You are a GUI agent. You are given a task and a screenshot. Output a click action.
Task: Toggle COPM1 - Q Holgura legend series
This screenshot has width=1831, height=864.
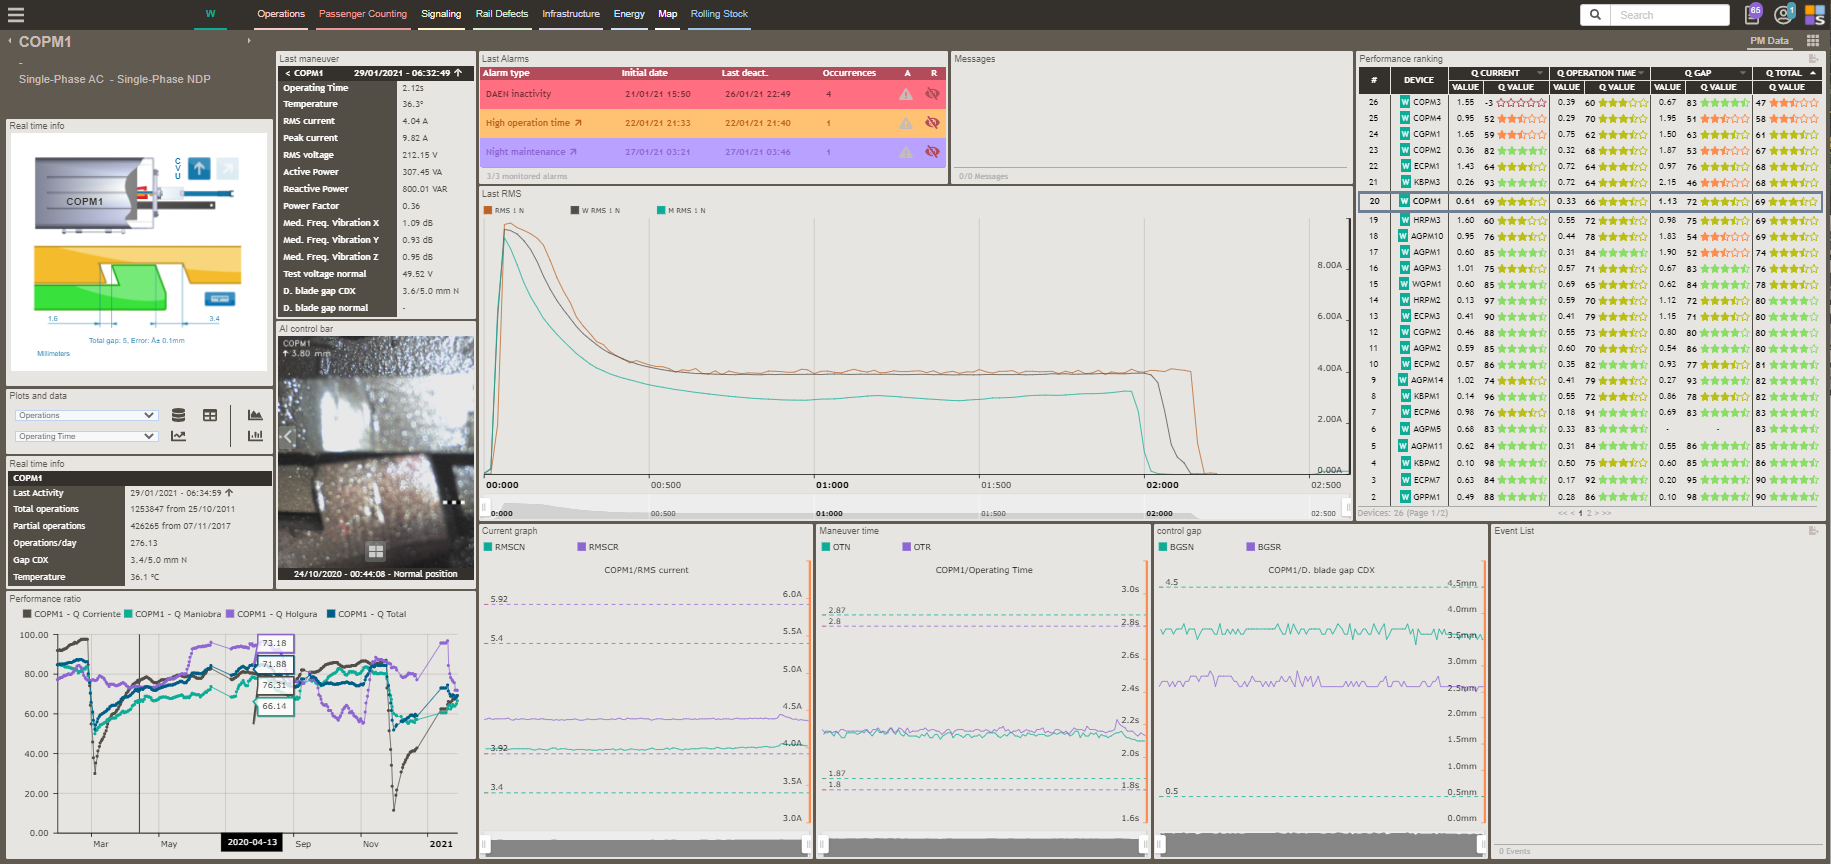pos(272,614)
